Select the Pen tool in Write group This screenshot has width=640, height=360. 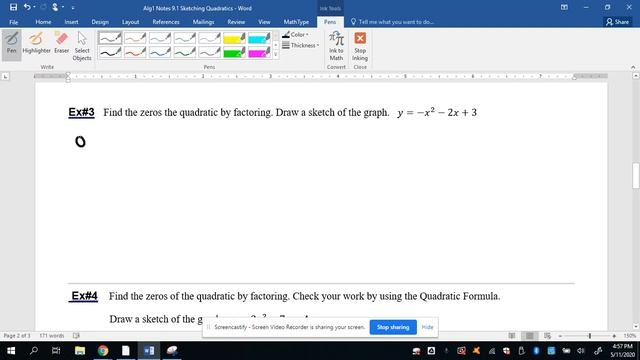tap(11, 44)
